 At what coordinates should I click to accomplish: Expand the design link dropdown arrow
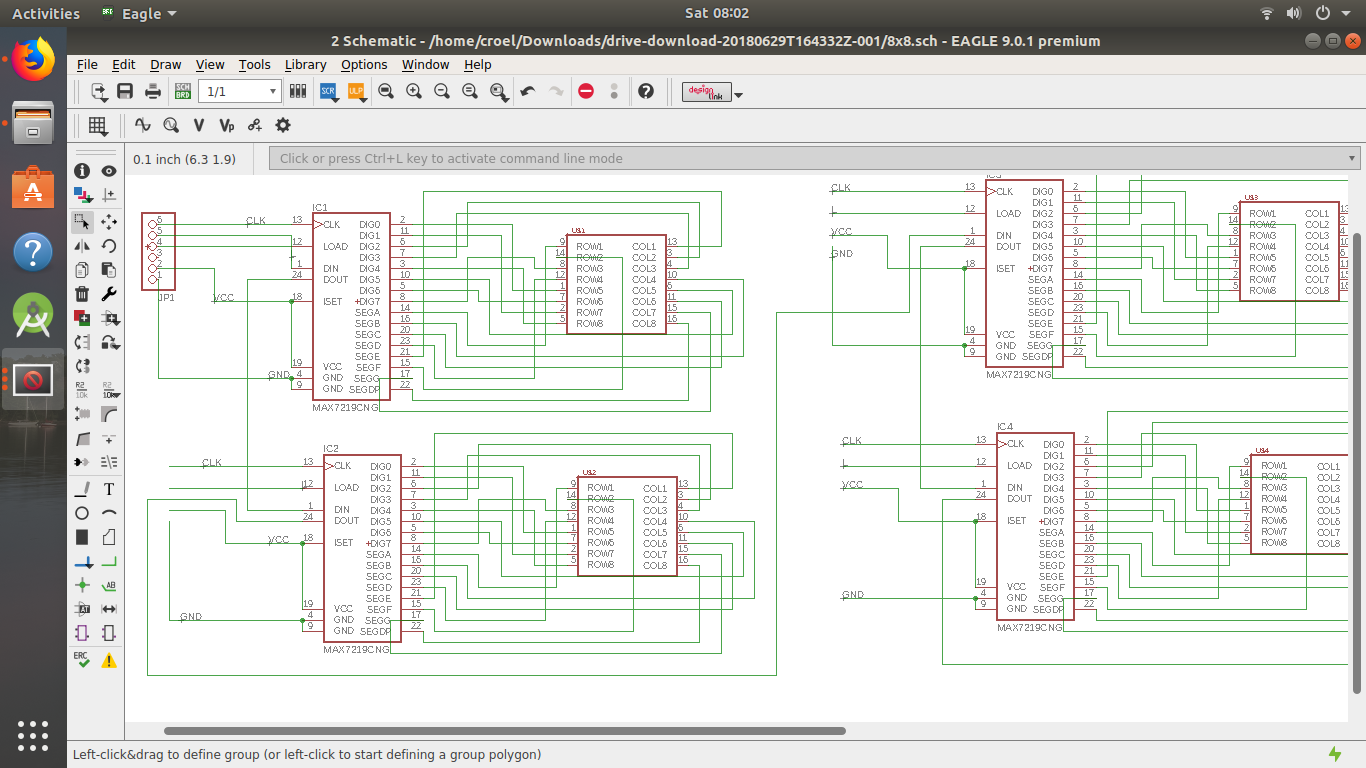click(739, 95)
